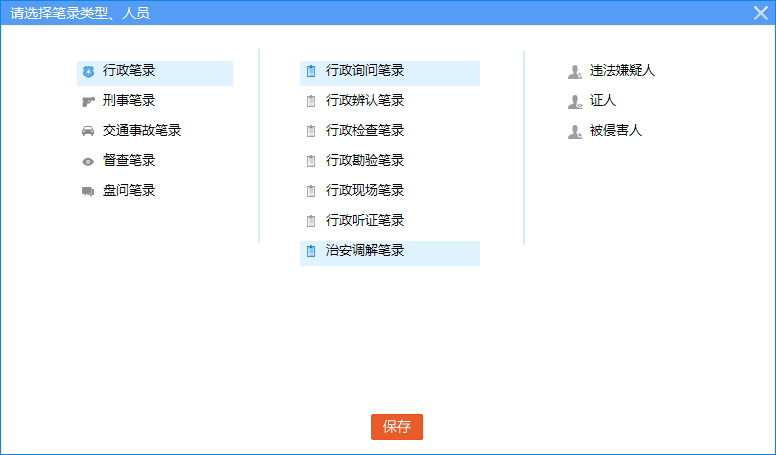
Task: Click the gun icon beside 刑事笔录
Action: (x=88, y=101)
